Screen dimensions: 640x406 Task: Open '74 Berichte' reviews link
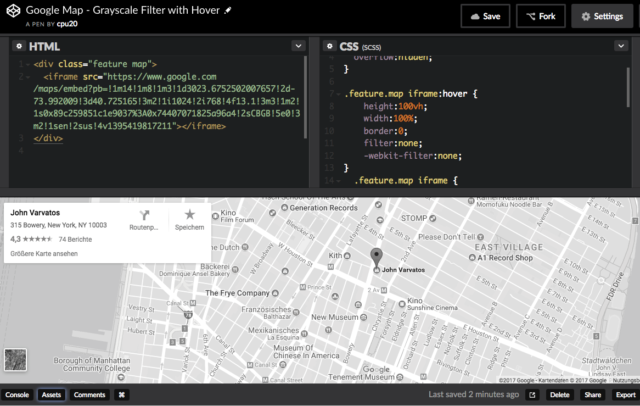click(x=75, y=240)
